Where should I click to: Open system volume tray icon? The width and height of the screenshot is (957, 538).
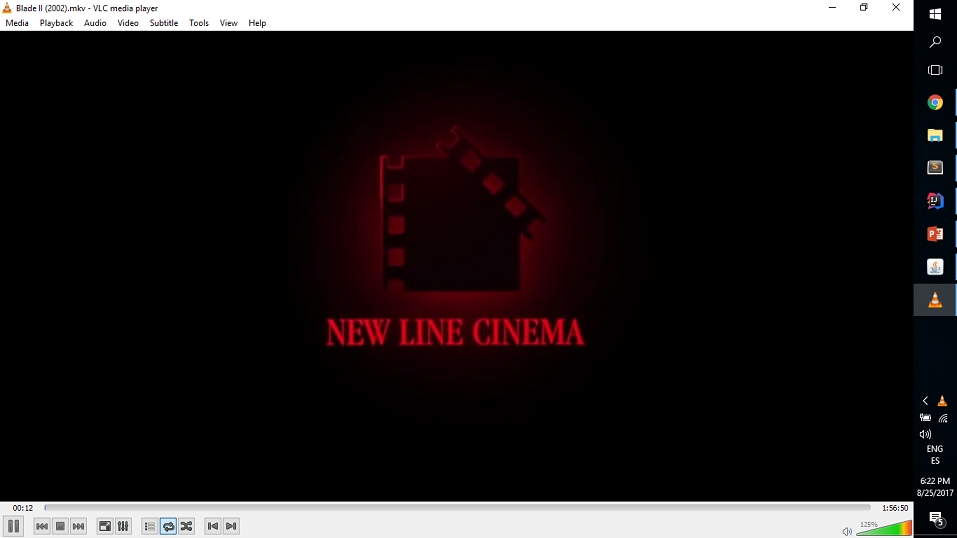point(925,435)
